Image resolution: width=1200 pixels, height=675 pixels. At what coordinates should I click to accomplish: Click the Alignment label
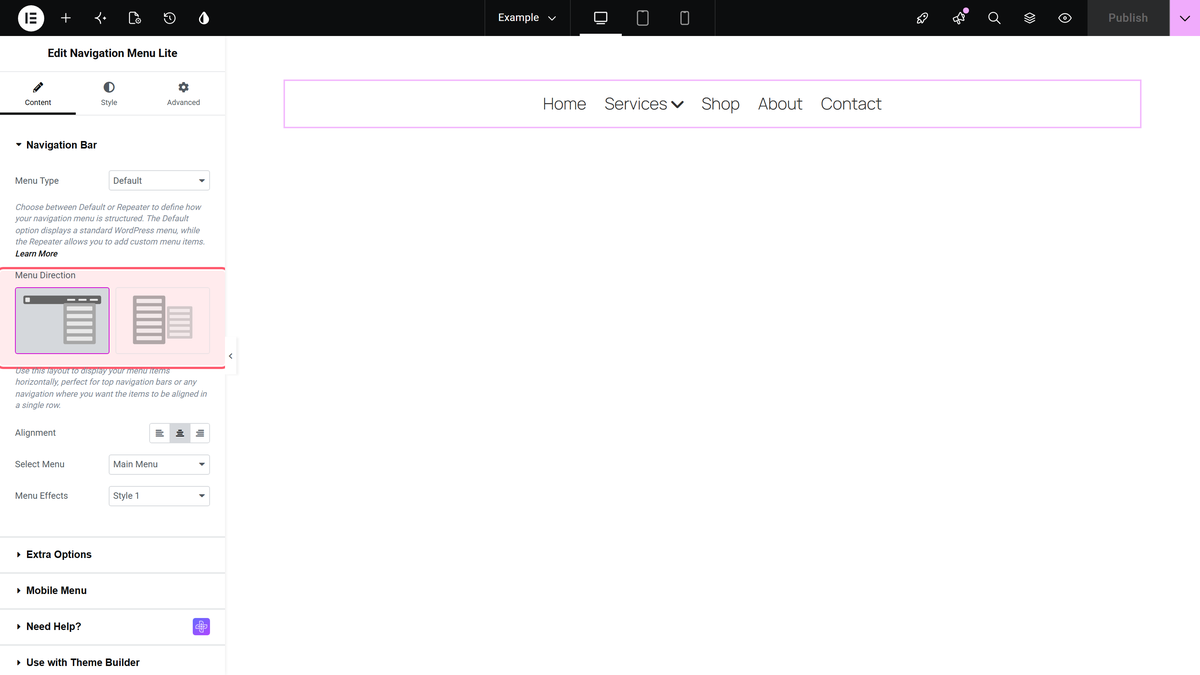(x=35, y=433)
